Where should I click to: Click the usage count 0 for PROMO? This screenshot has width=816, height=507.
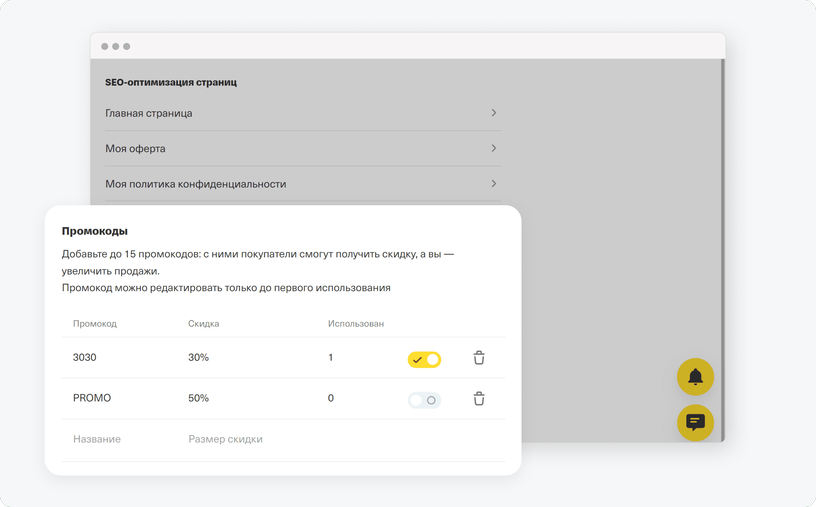tap(330, 398)
